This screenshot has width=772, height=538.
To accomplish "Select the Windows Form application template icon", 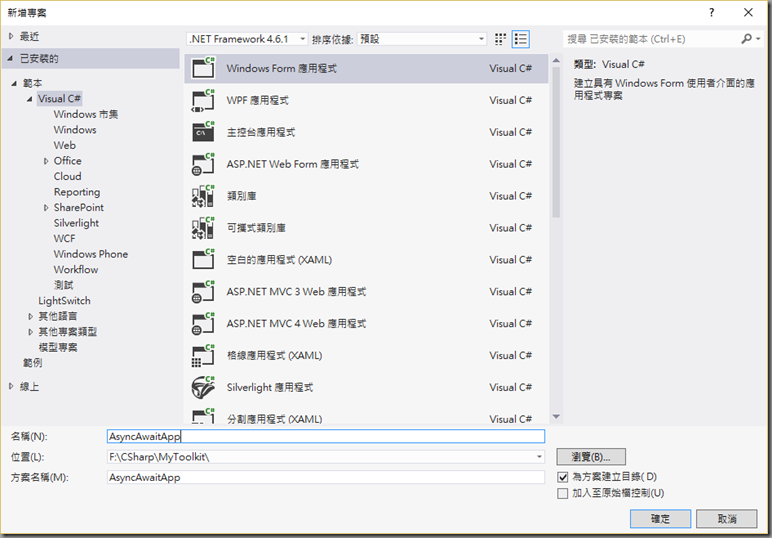I will click(x=203, y=68).
